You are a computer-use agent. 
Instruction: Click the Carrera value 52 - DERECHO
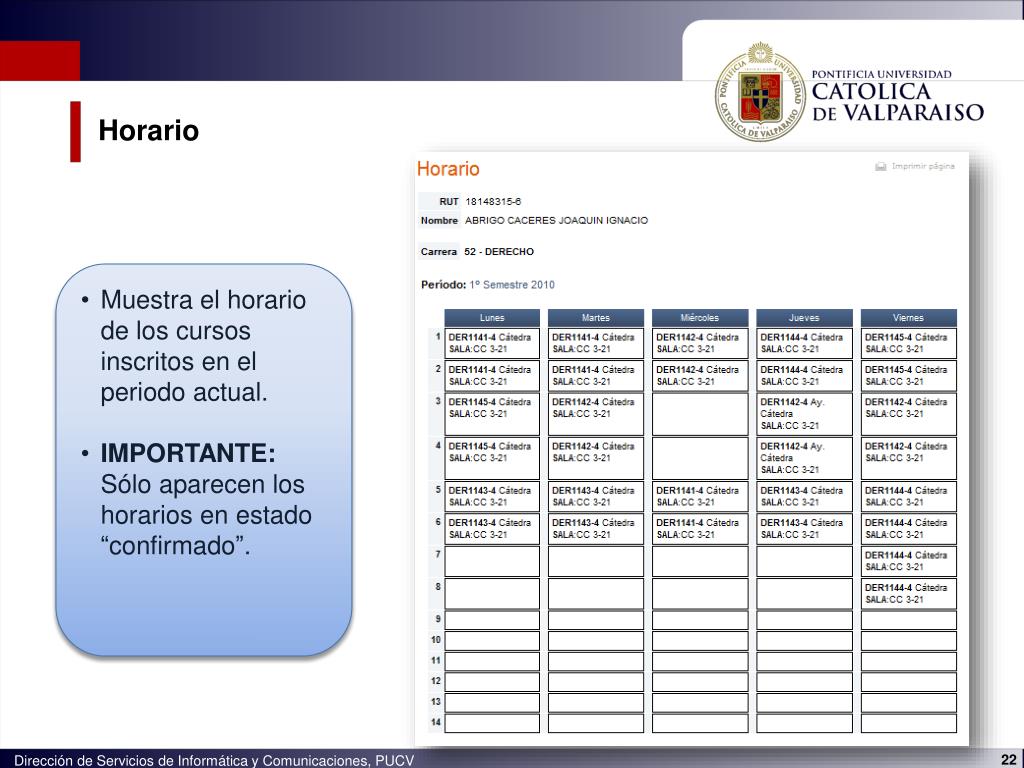pyautogui.click(x=499, y=252)
